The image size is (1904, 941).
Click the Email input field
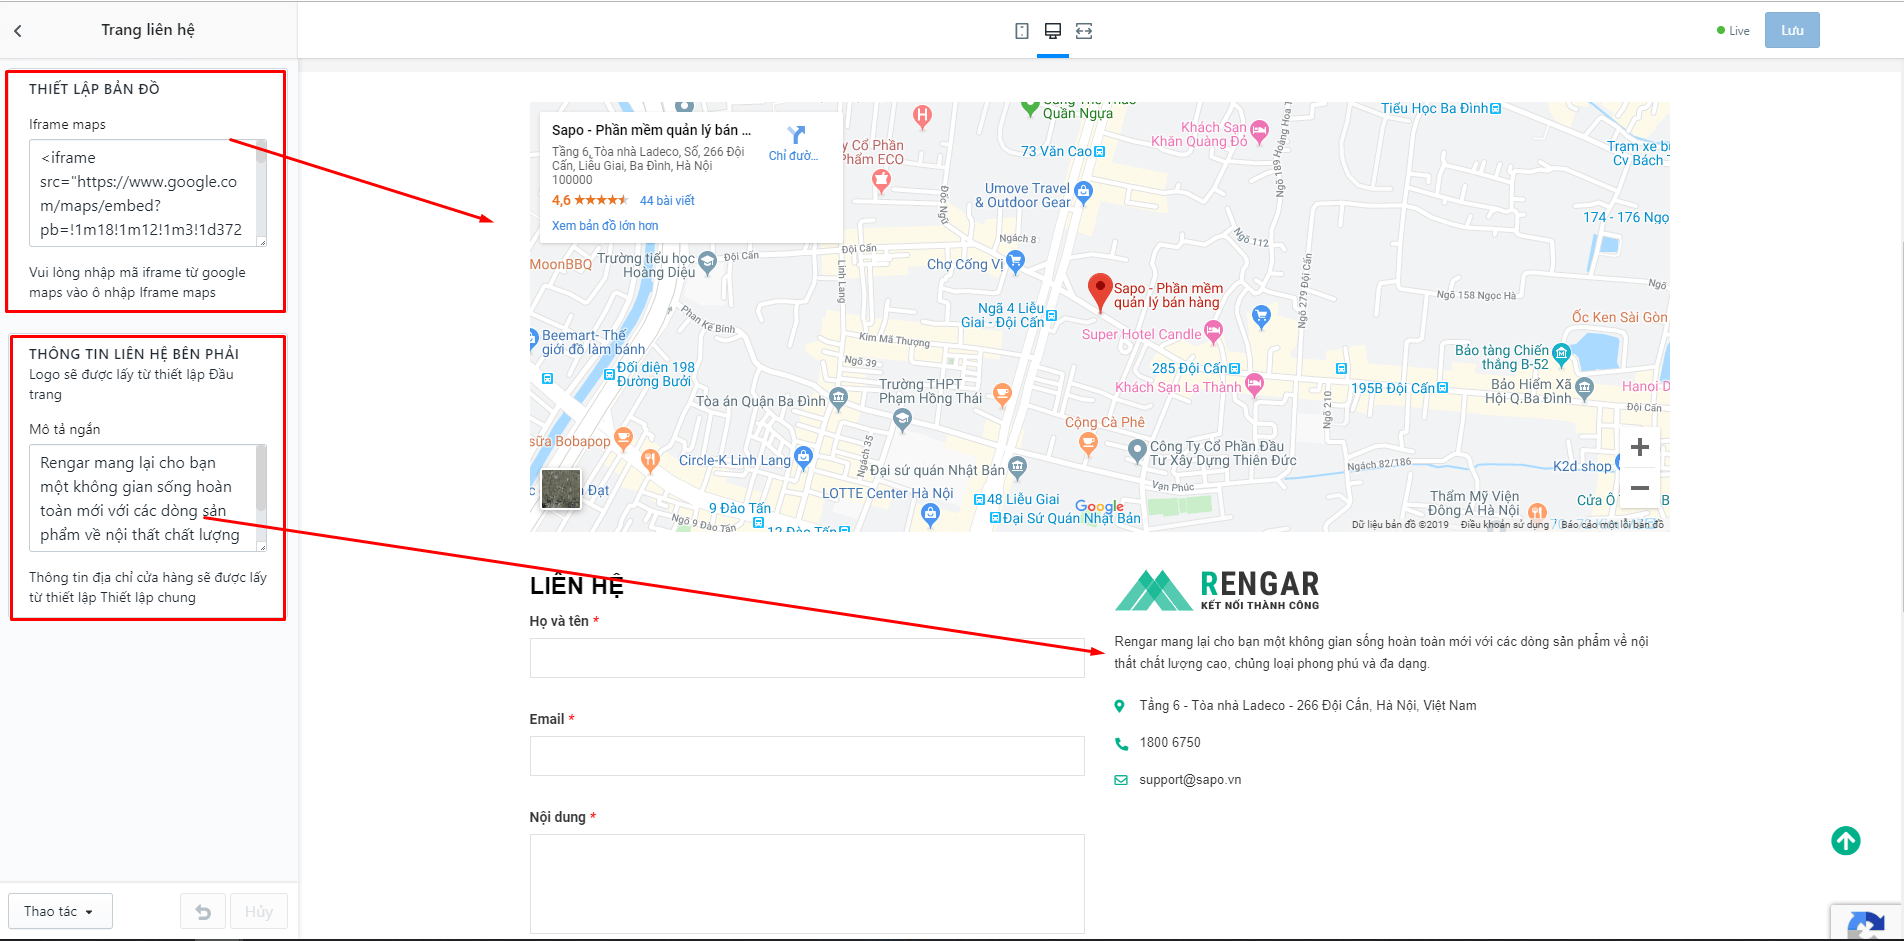coord(807,756)
